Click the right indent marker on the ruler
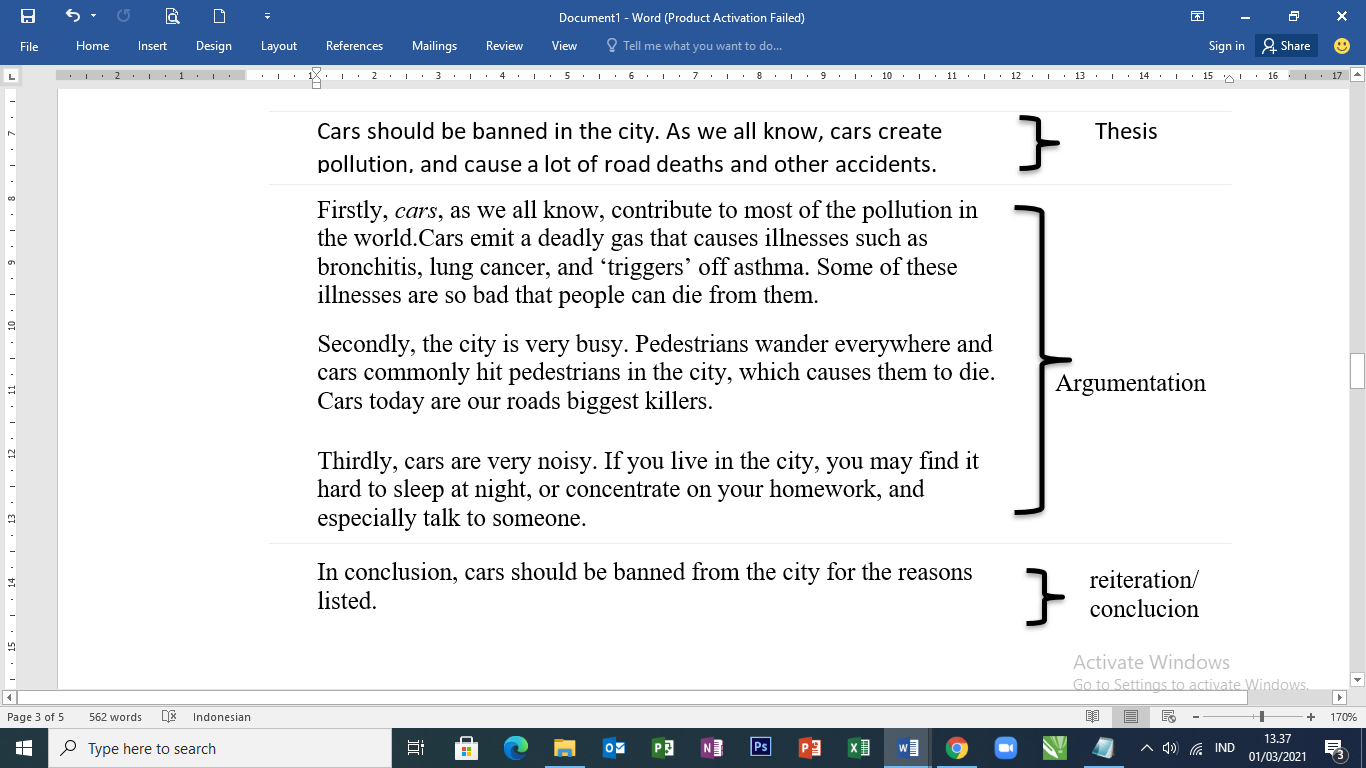Viewport: 1366px width, 768px height. (1229, 79)
